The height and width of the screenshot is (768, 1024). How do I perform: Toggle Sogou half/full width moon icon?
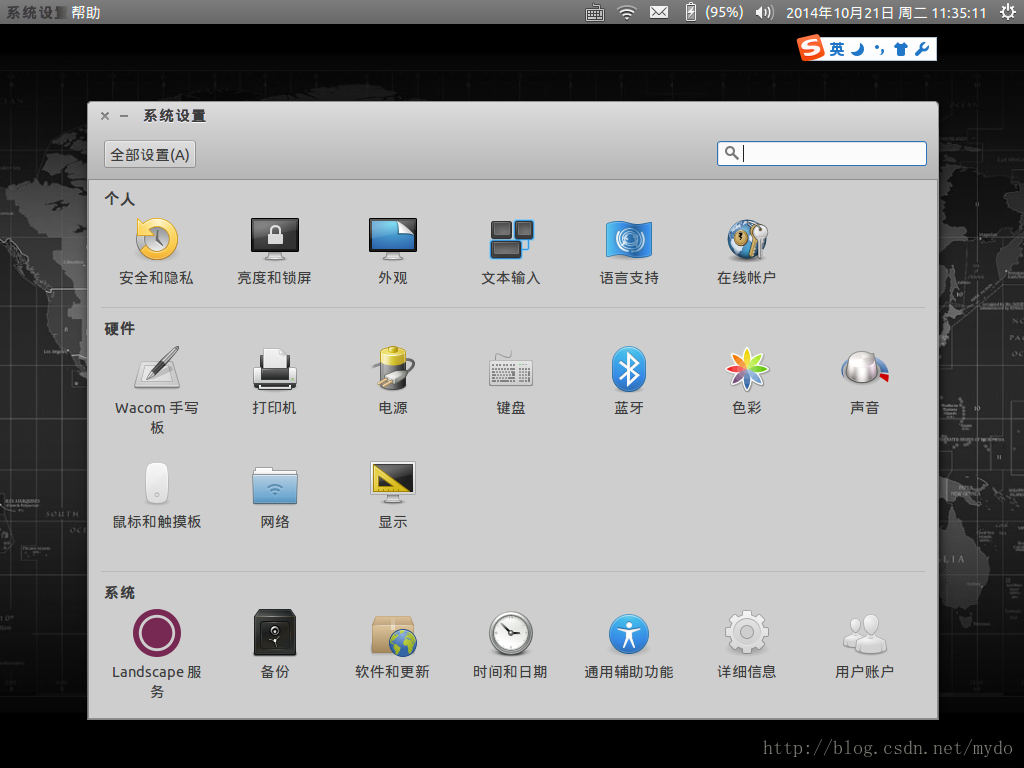point(858,49)
